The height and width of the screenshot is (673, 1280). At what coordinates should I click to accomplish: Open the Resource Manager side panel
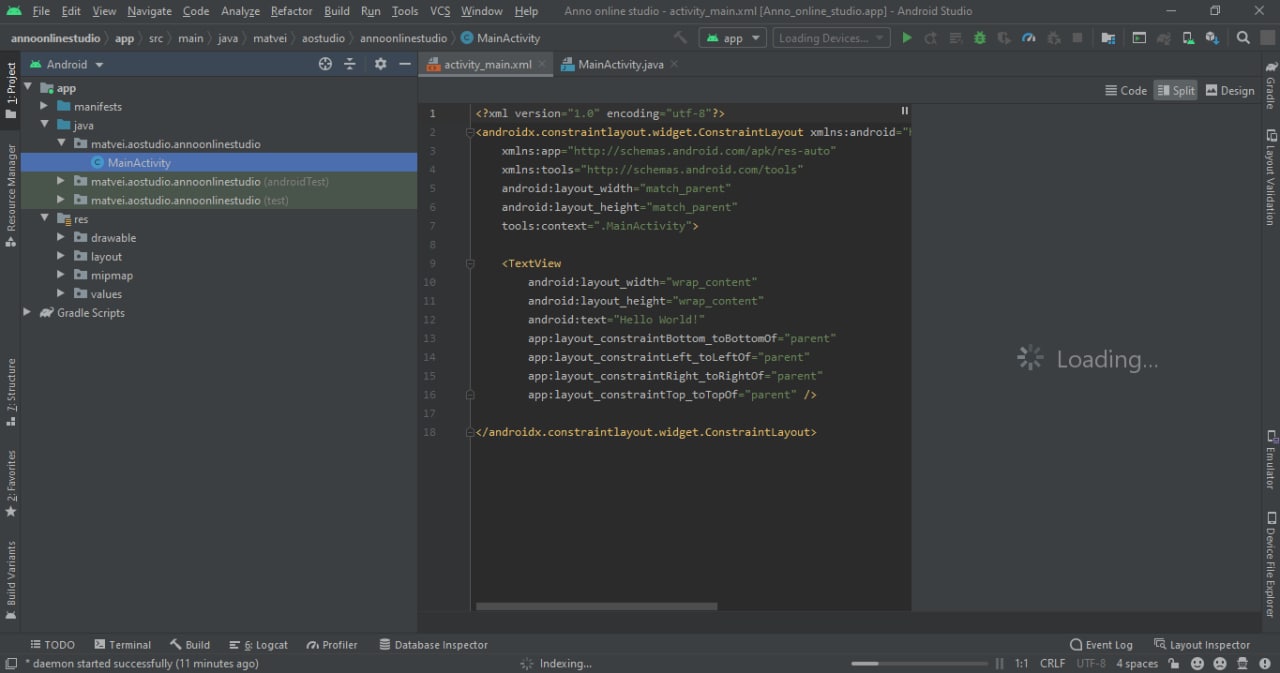(11, 195)
